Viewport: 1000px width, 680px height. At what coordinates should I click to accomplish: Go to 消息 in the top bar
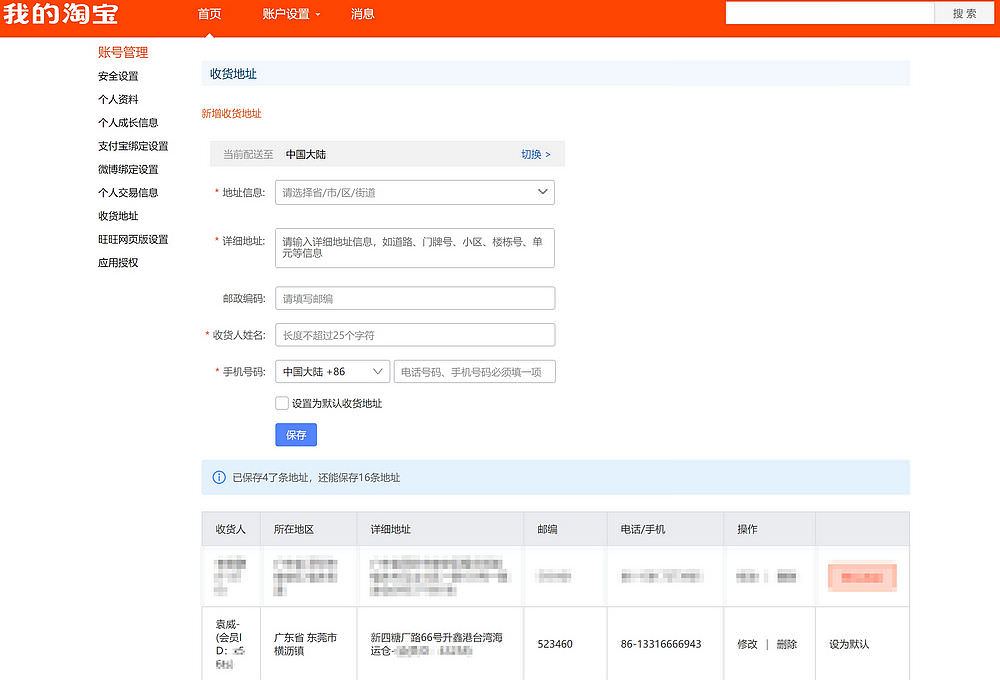pos(362,14)
